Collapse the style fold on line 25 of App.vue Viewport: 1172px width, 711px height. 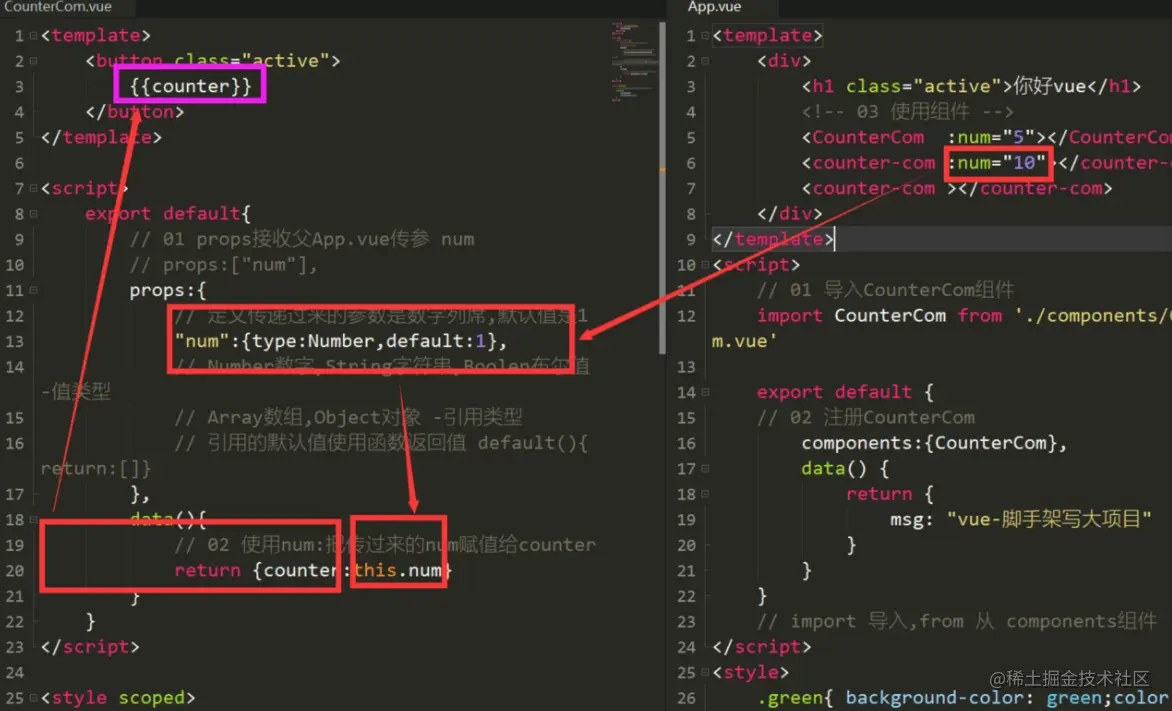pyautogui.click(x=705, y=672)
